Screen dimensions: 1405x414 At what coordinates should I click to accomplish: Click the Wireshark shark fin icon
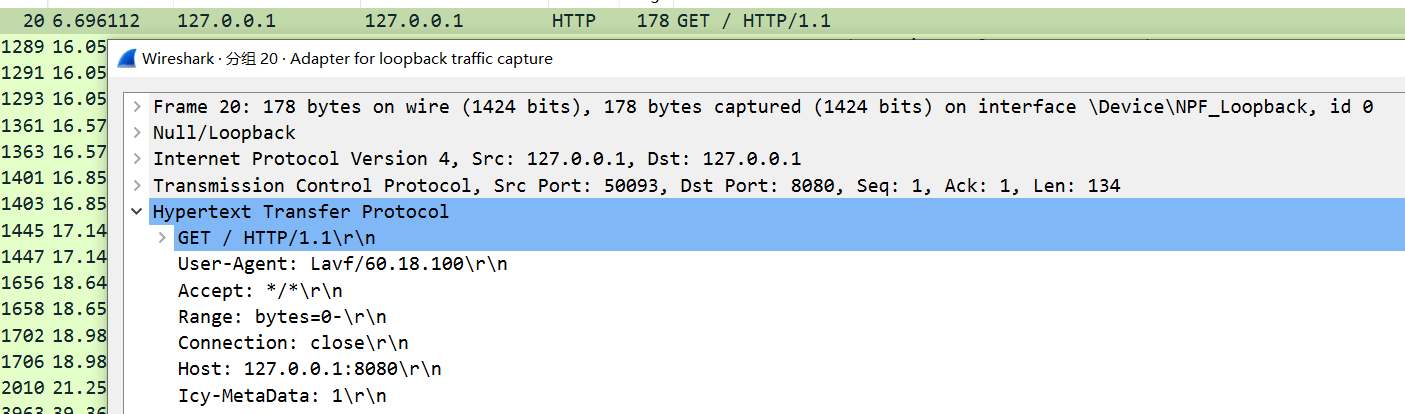click(x=126, y=59)
